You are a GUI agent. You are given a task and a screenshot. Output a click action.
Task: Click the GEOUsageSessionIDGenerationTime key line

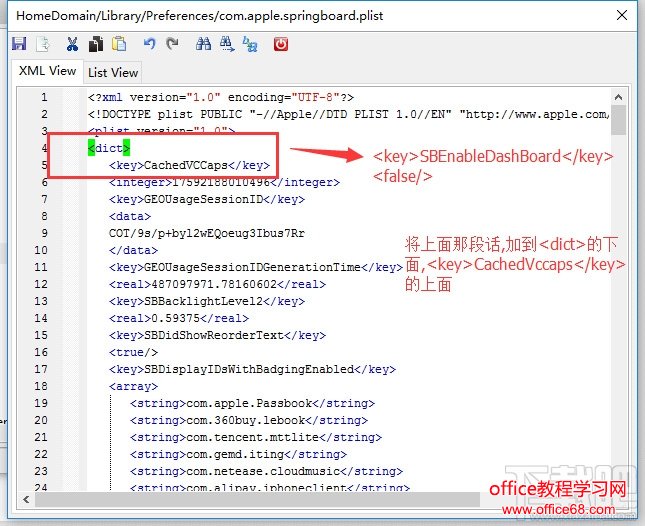(256, 267)
